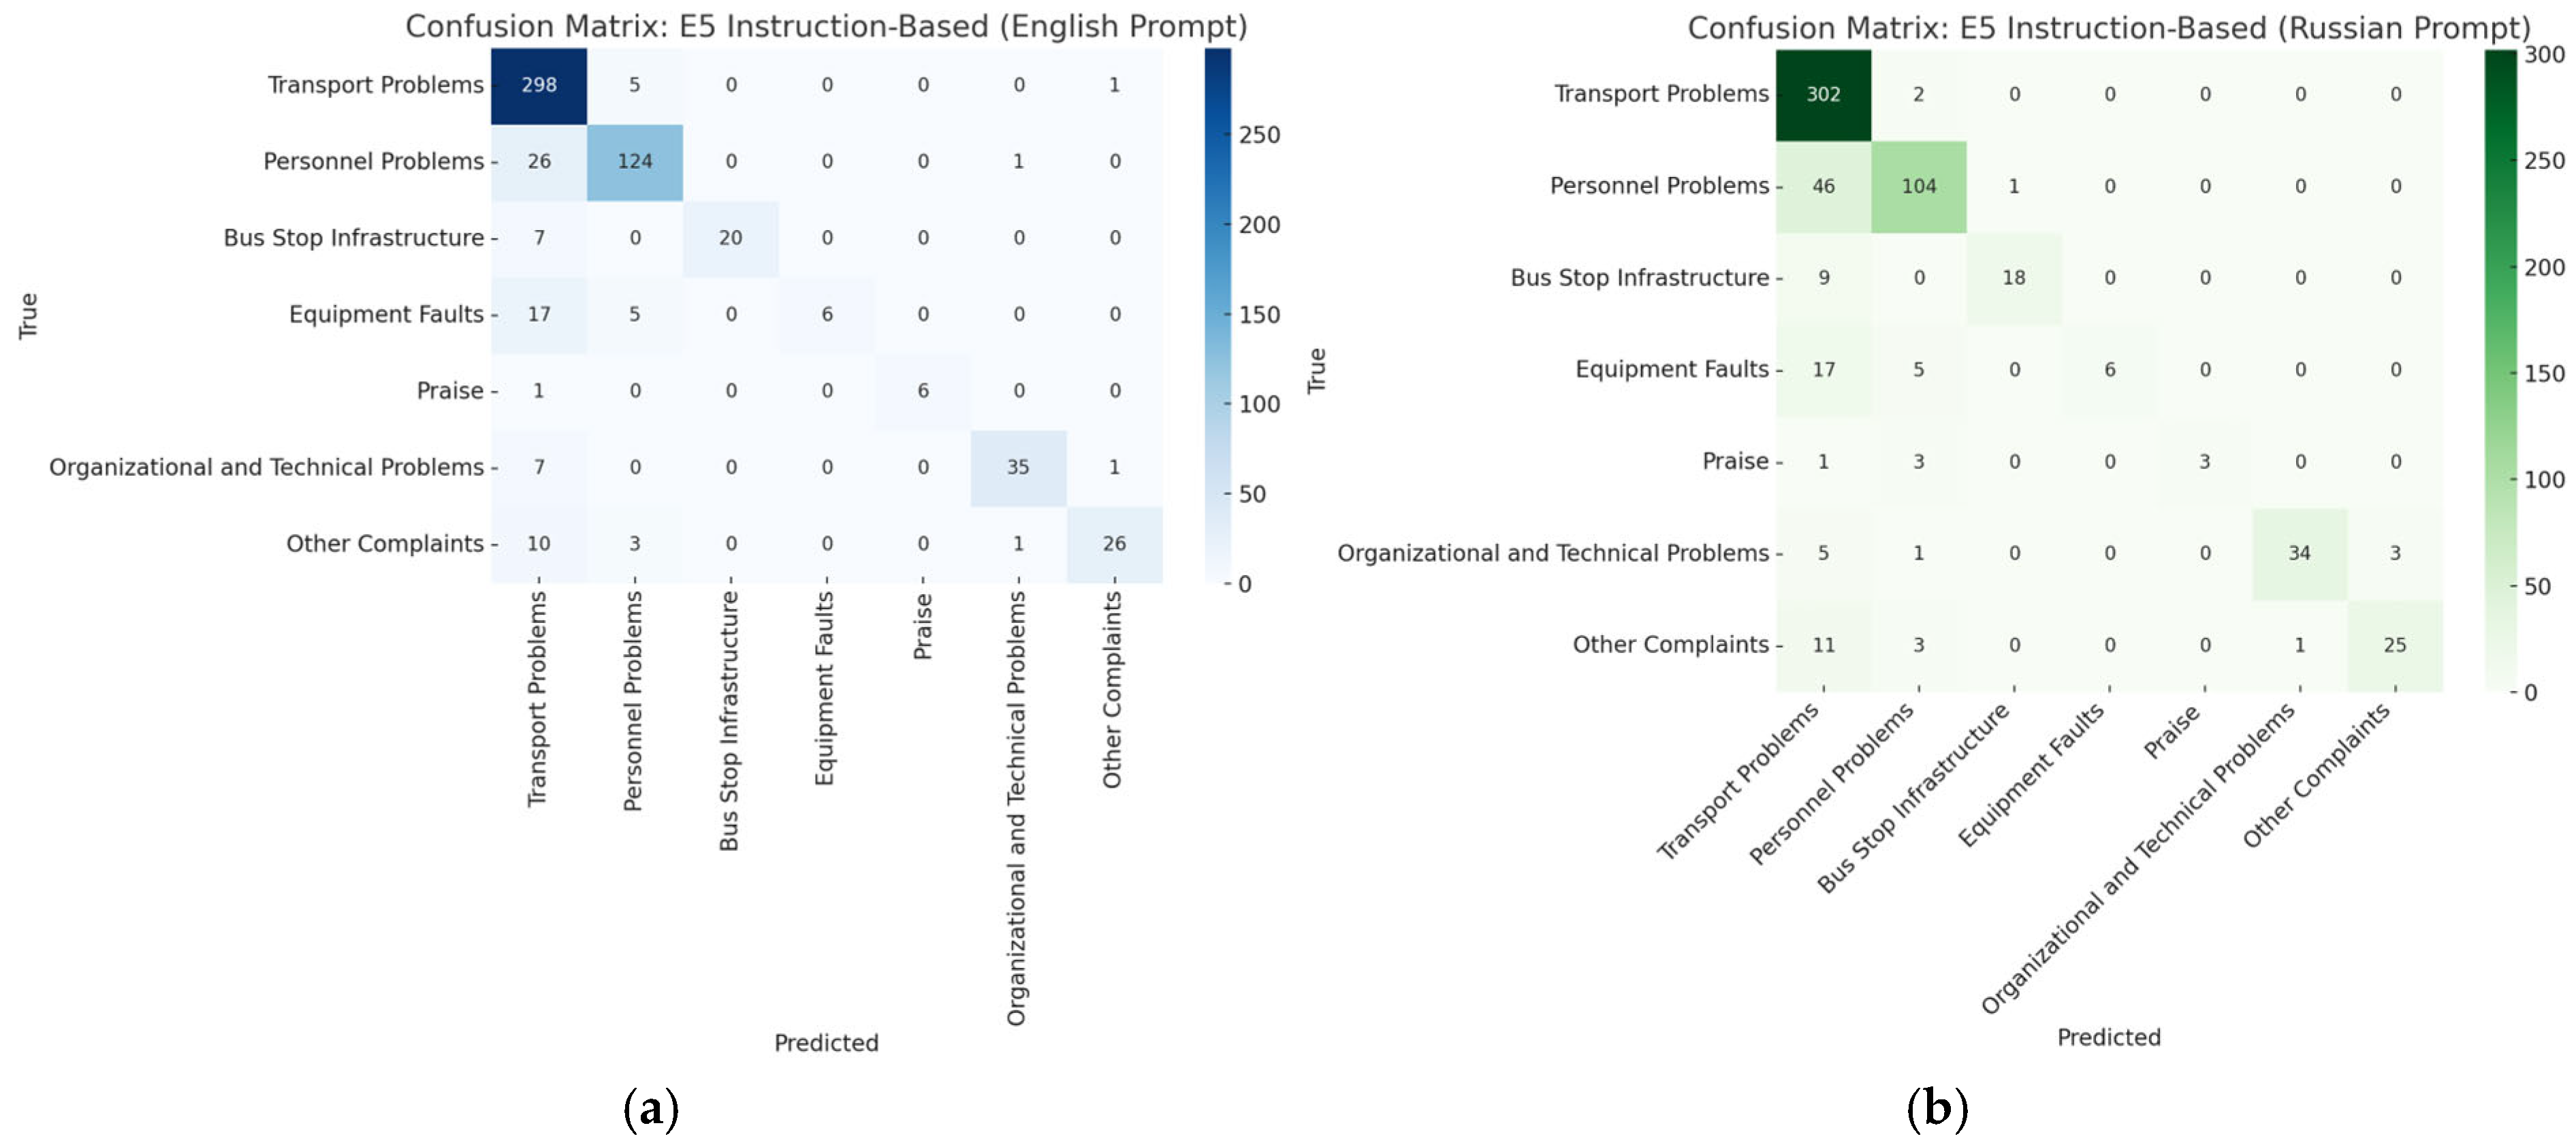Select the 20 cell in the Bus Stop Infrastructure row
Screen dimensions: 2576x1147
pyautogui.click(x=730, y=238)
